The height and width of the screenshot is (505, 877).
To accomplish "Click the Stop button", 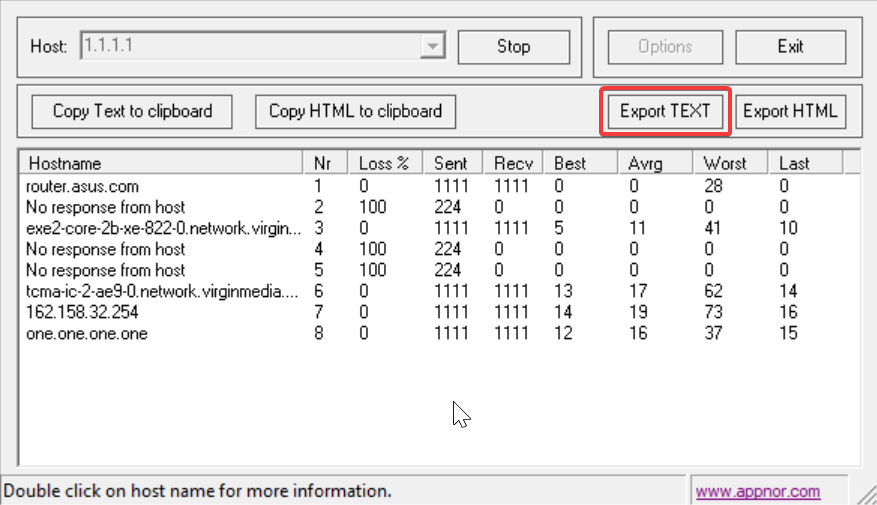I will tap(513, 47).
